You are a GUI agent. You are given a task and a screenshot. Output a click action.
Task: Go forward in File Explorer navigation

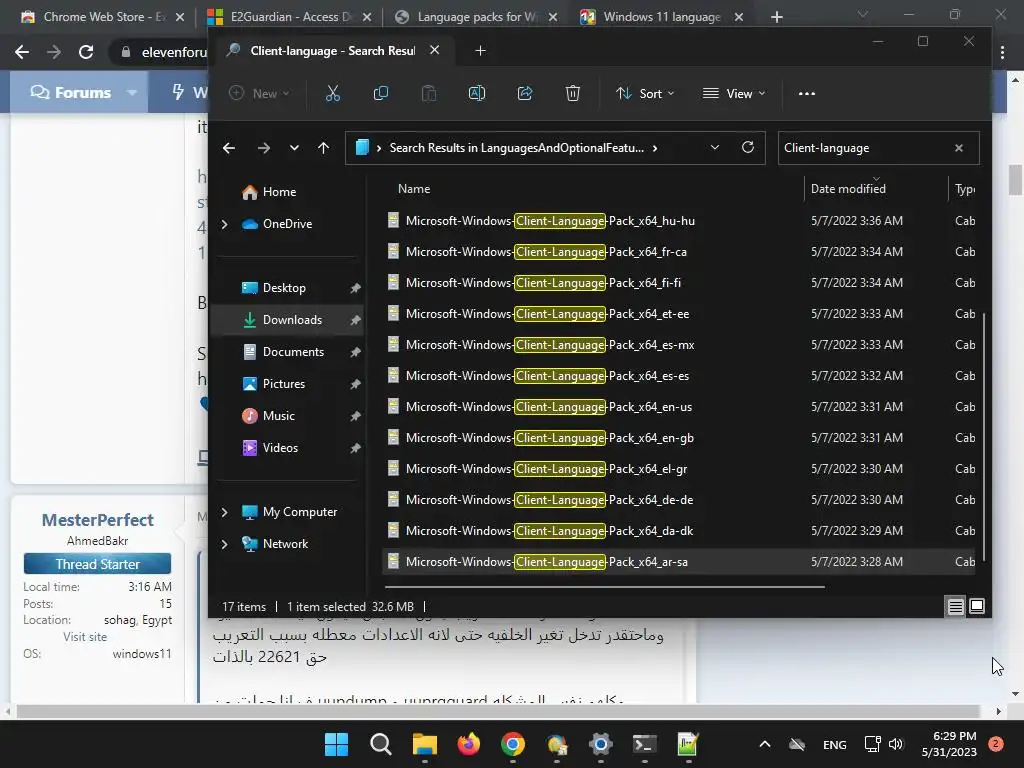click(x=264, y=148)
